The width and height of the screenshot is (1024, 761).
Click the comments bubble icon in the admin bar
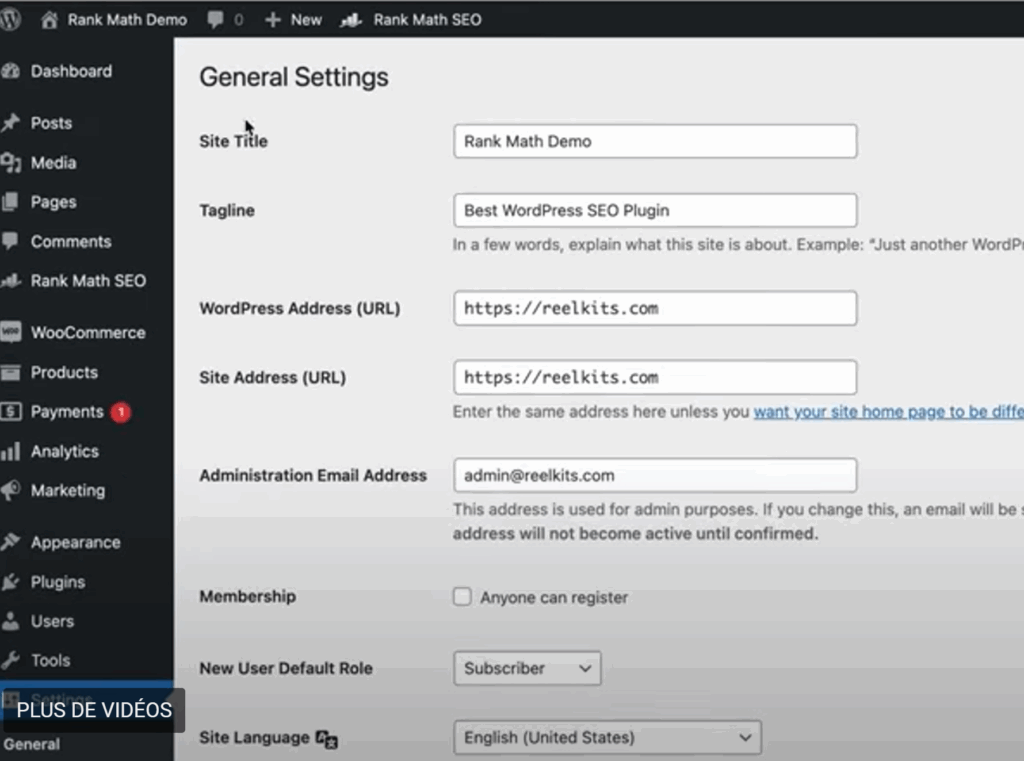pos(215,20)
